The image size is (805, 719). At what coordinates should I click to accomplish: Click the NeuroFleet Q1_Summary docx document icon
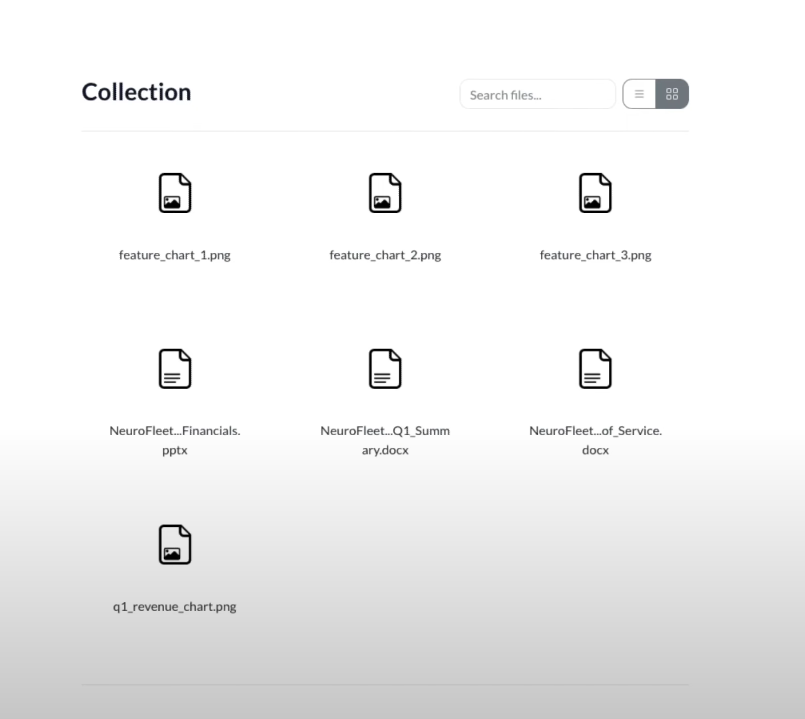pyautogui.click(x=385, y=368)
